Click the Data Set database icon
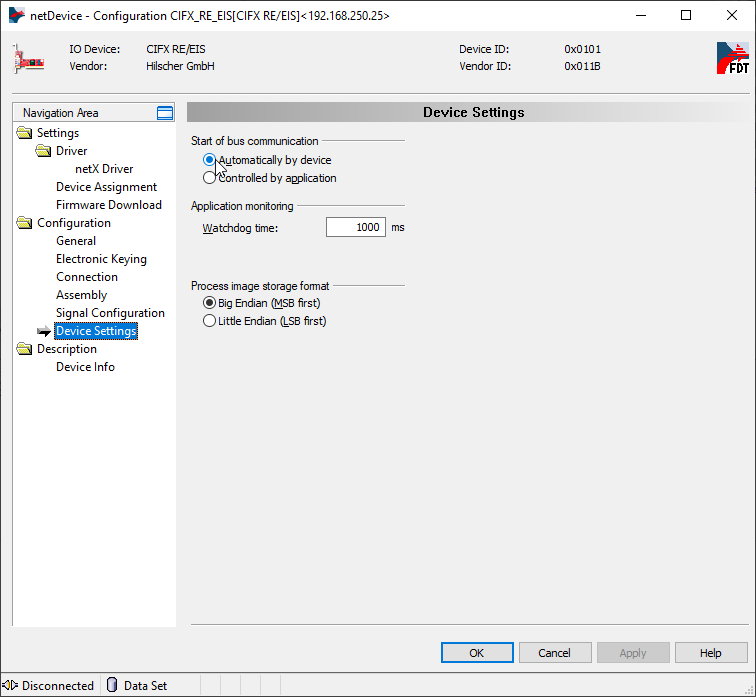This screenshot has height=697, width=756. [112, 685]
